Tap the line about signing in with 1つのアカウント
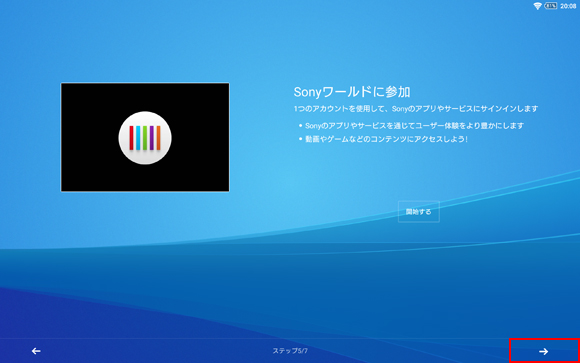 click(x=416, y=108)
